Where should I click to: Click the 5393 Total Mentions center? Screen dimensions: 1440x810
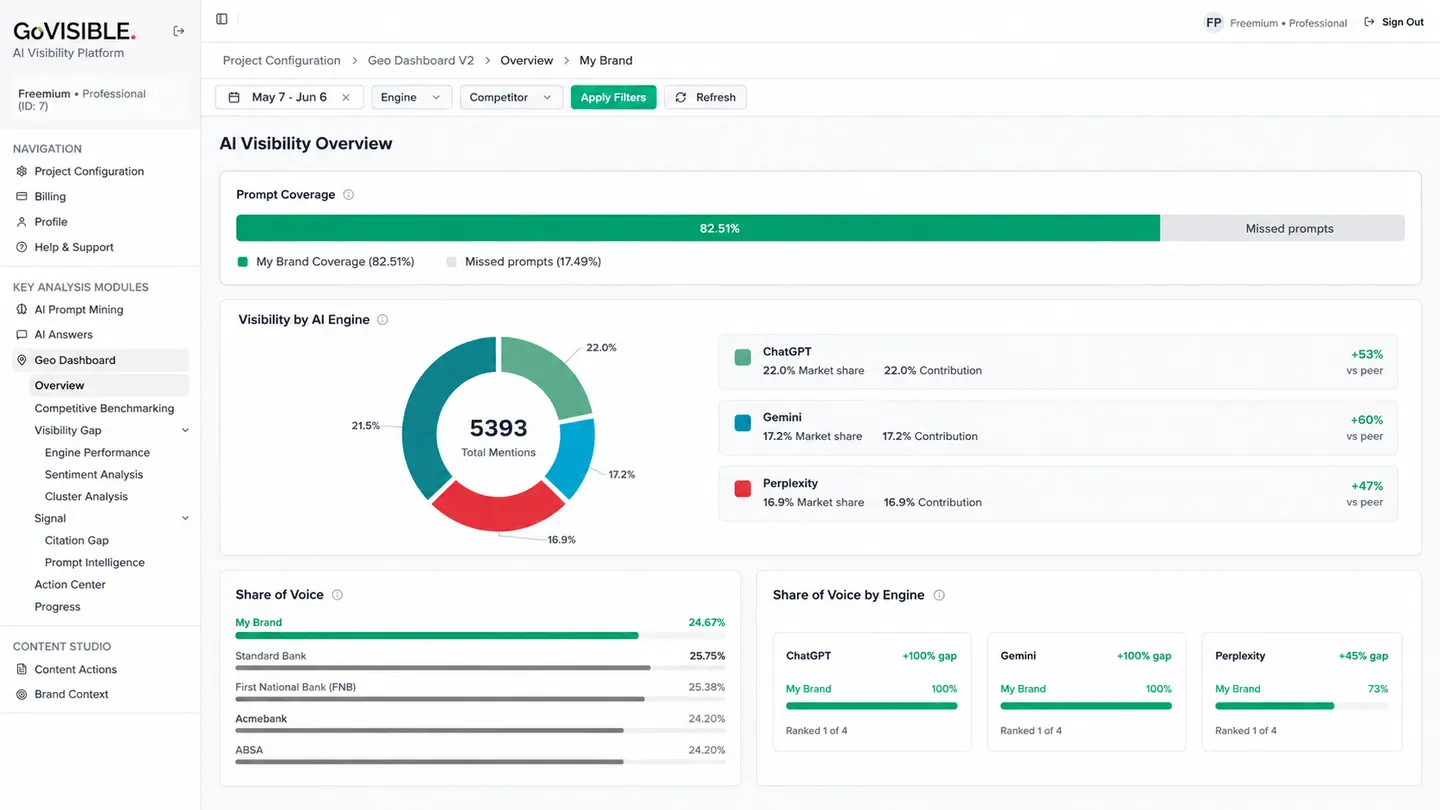pyautogui.click(x=498, y=436)
